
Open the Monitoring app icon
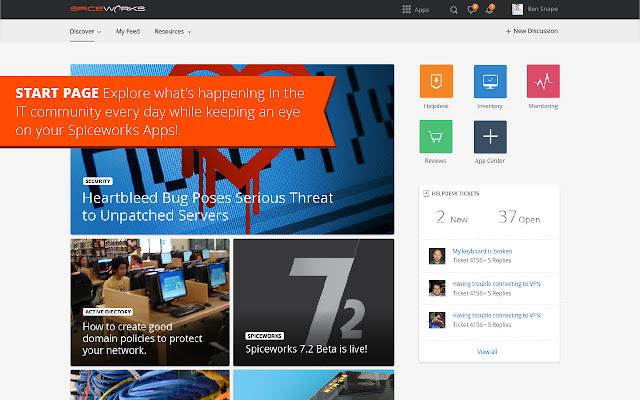click(543, 81)
